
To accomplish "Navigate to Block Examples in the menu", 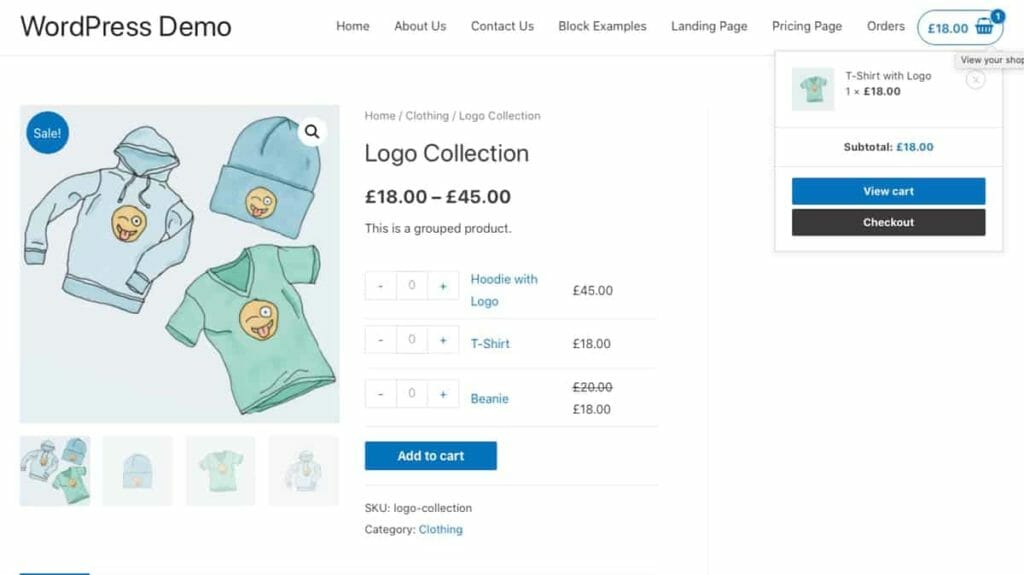I will [602, 26].
